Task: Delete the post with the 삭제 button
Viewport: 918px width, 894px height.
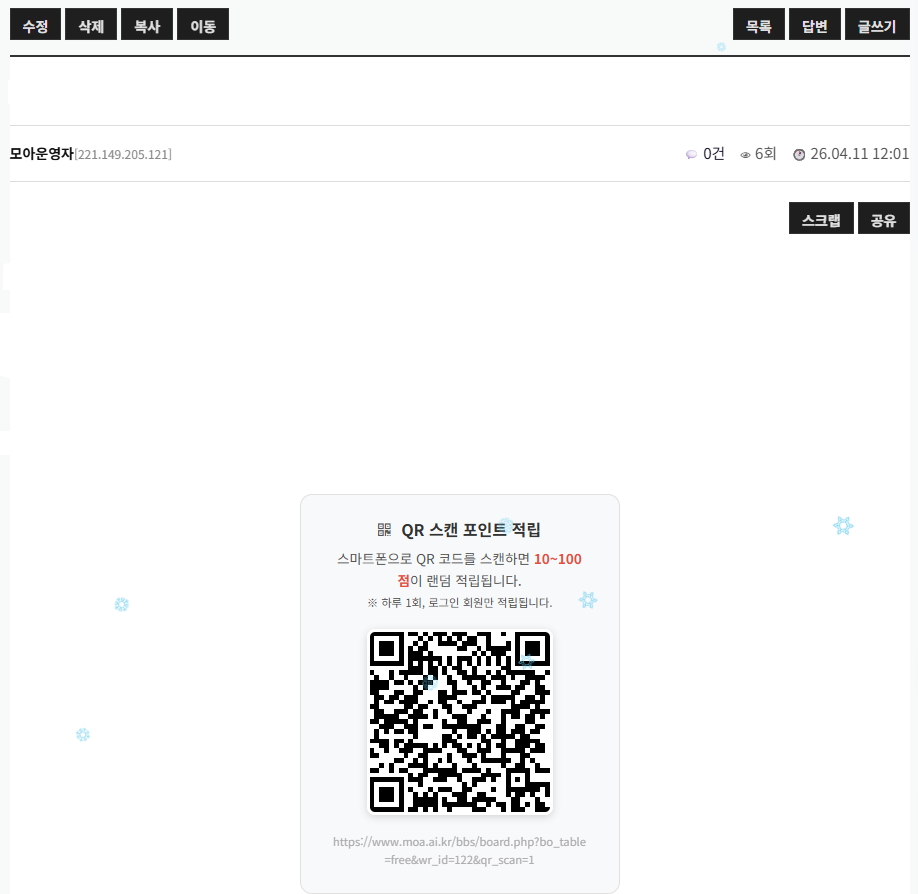Action: [x=91, y=26]
